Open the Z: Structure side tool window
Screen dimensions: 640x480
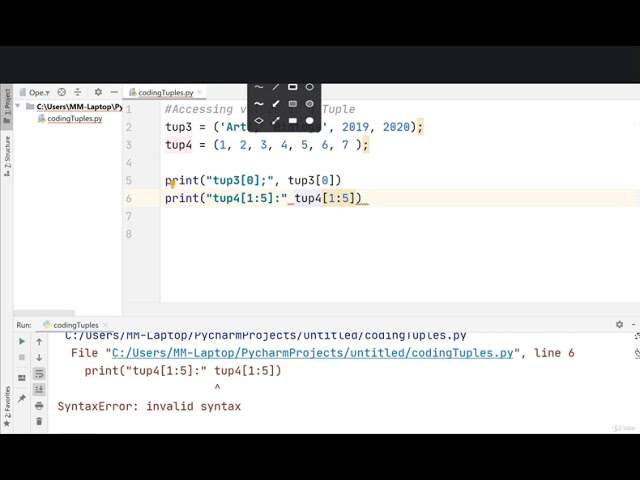[x=7, y=157]
